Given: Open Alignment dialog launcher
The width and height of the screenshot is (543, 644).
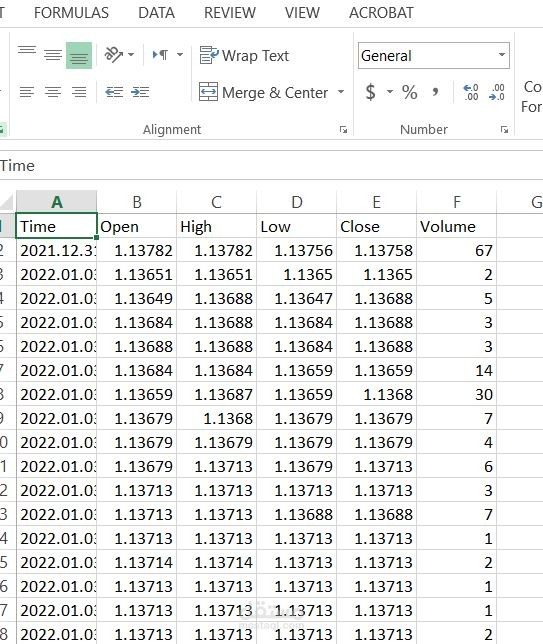Looking at the screenshot, I should 343,130.
